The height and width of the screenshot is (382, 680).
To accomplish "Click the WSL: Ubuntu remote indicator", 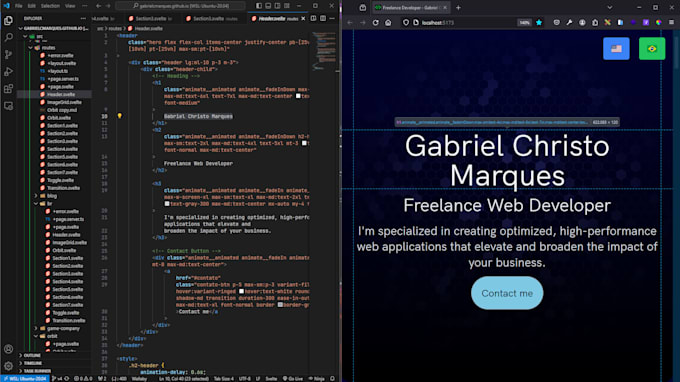I will point(26,379).
